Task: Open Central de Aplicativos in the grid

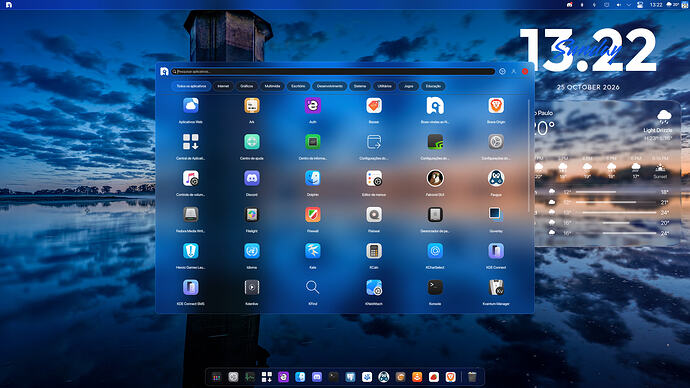Action: [191, 142]
